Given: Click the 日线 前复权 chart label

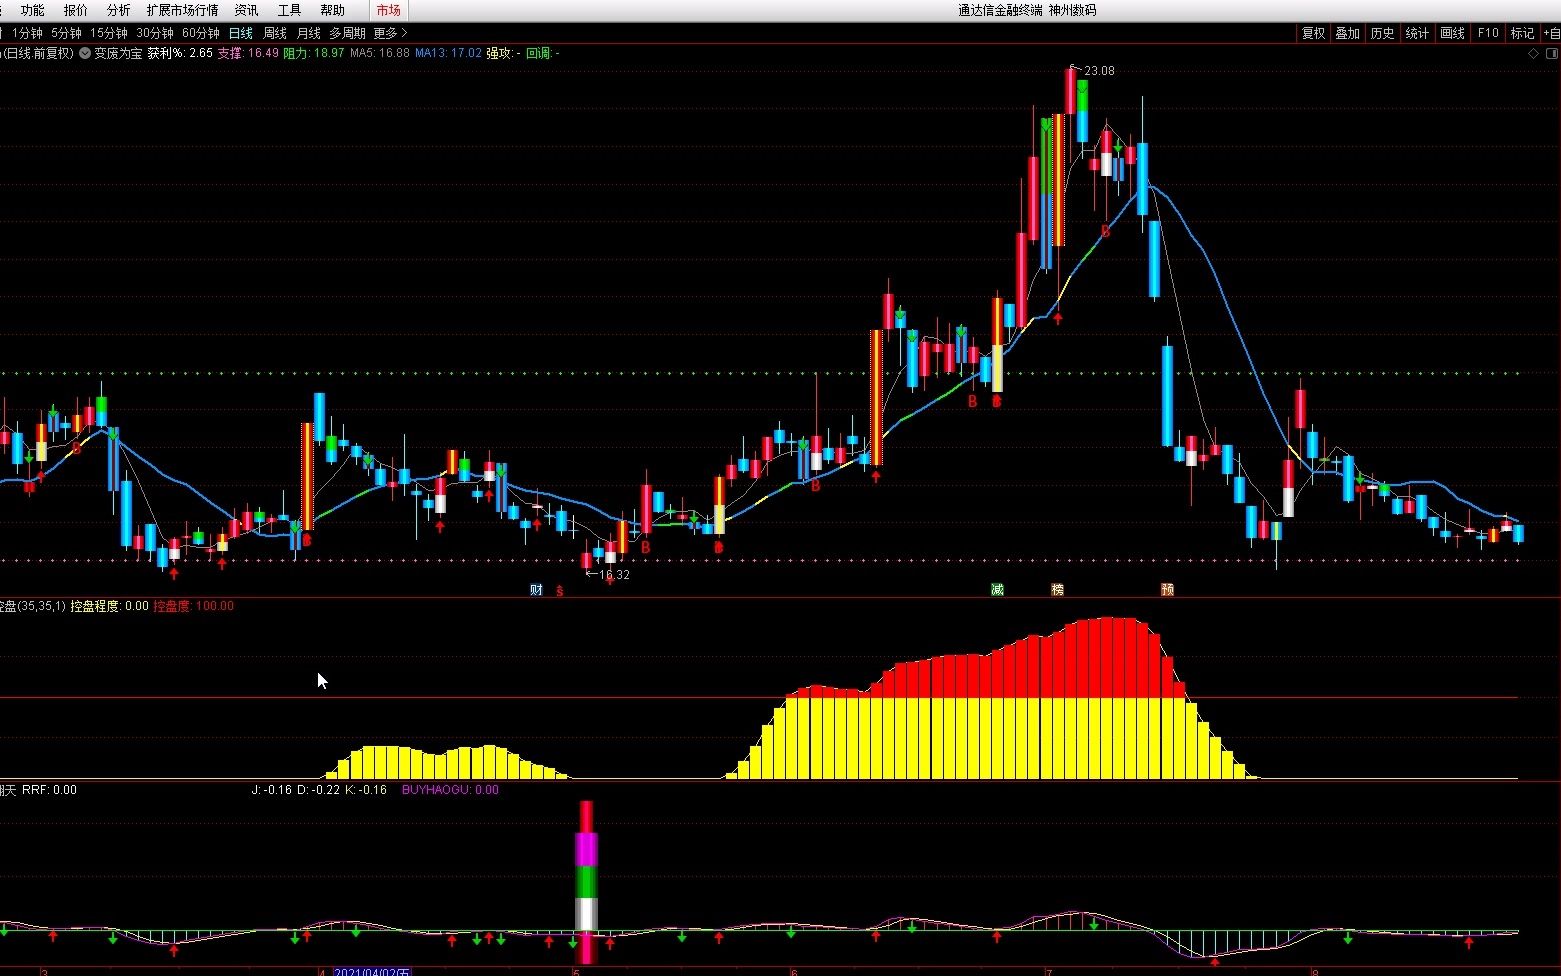Looking at the screenshot, I should (38, 53).
